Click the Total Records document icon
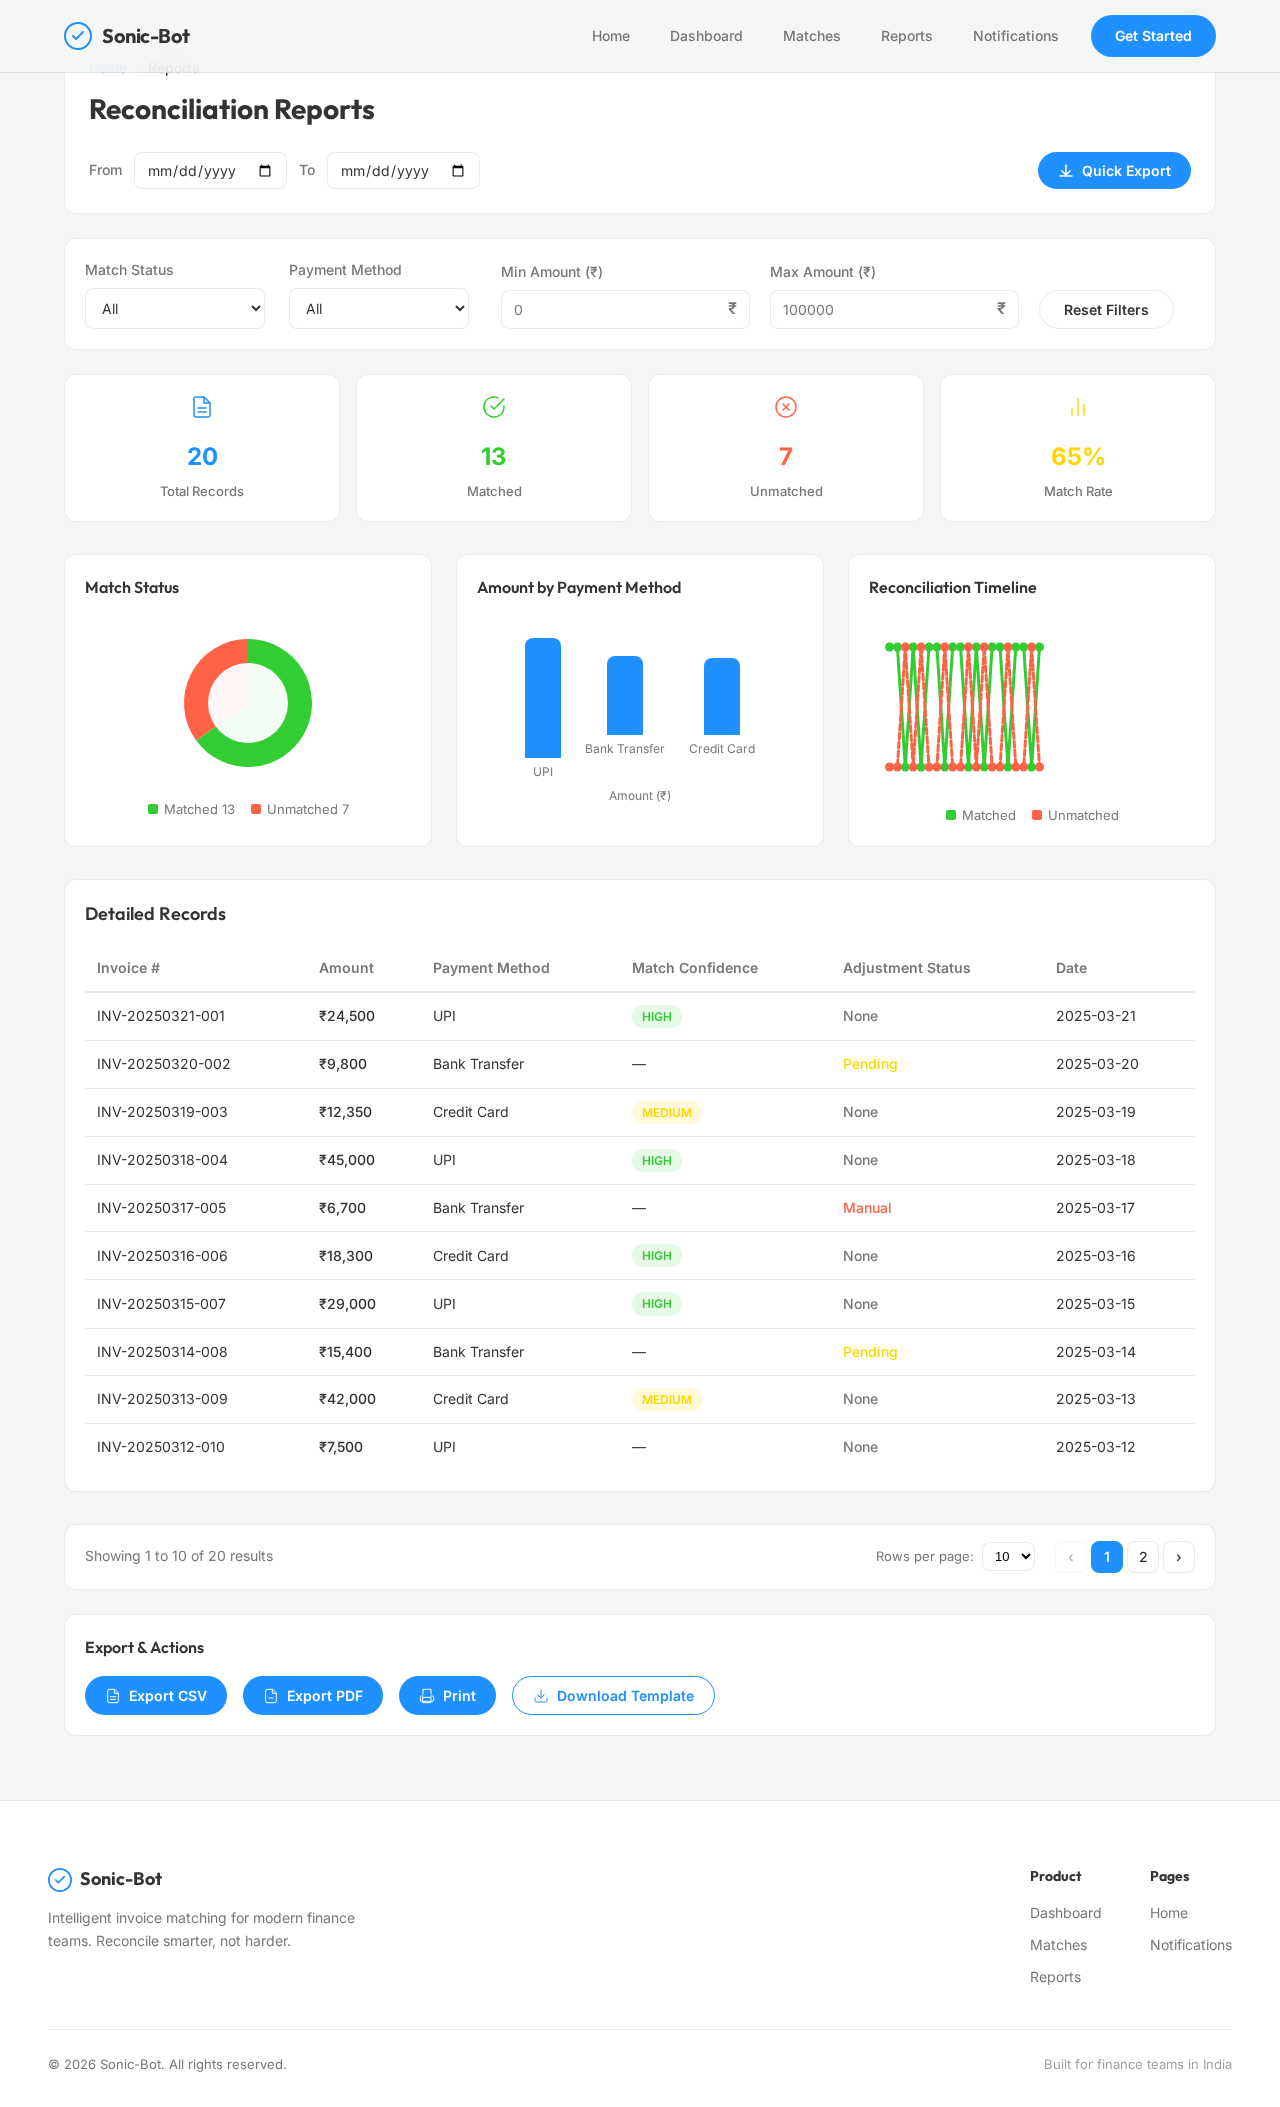1280x2107 pixels. (202, 407)
